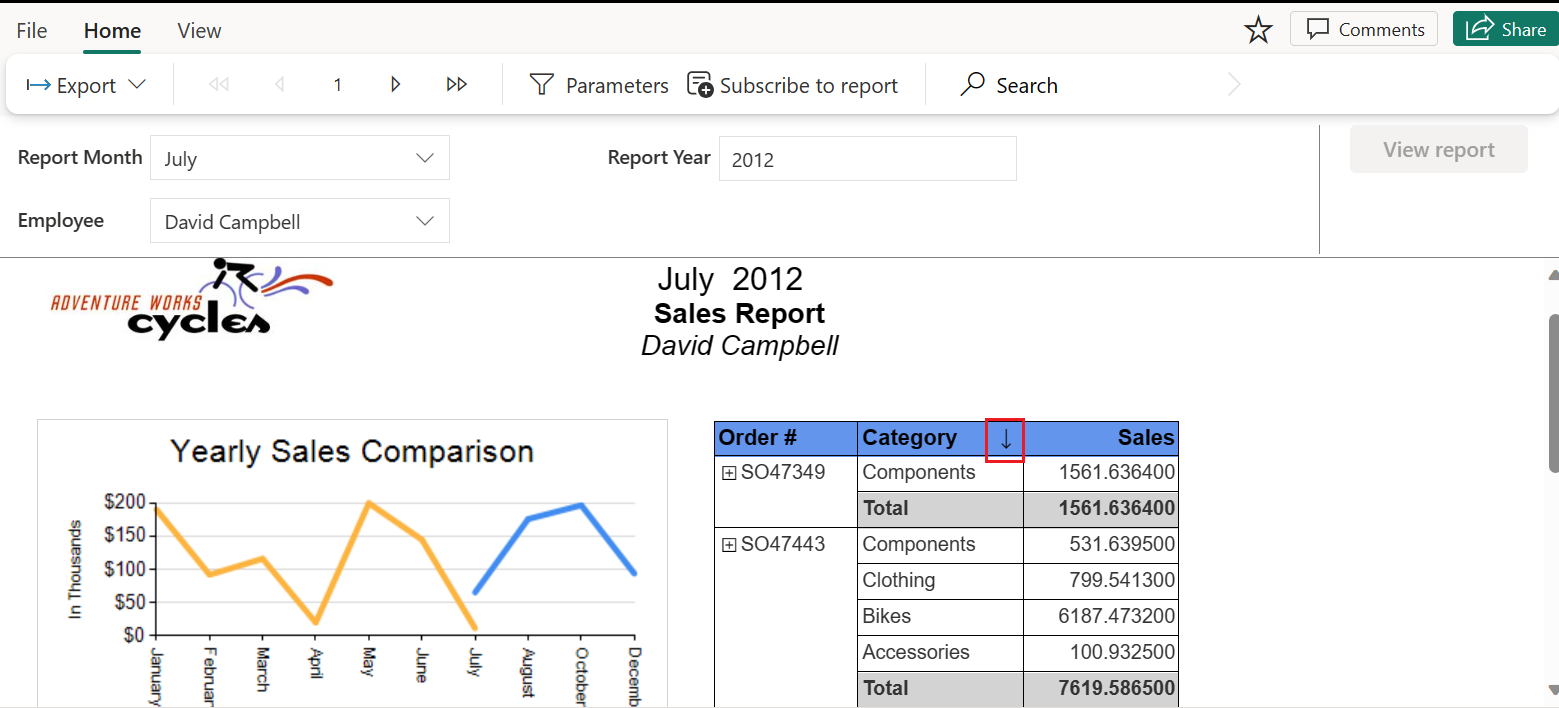Click the Accessories category cell
Viewport: 1559px width, 708px height.
click(x=940, y=653)
